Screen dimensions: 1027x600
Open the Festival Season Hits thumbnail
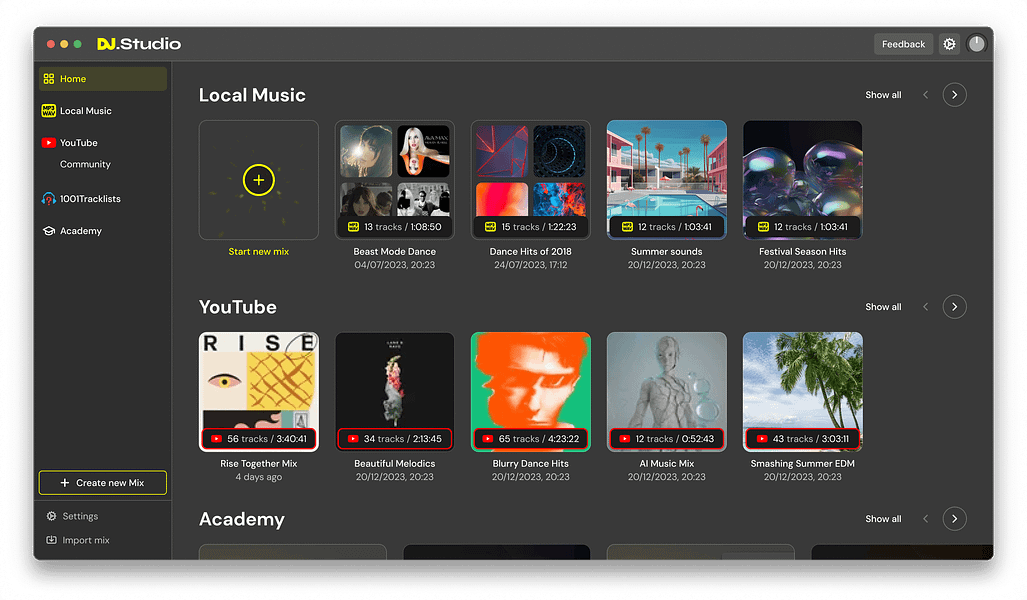tap(802, 179)
